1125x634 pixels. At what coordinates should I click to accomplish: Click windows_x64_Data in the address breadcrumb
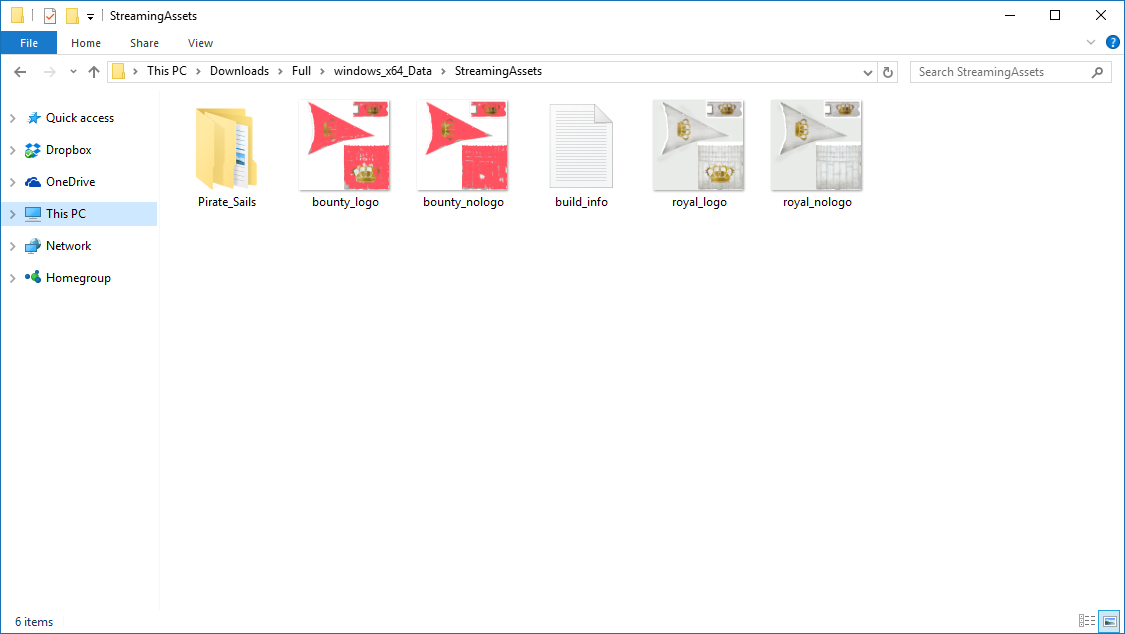pyautogui.click(x=382, y=71)
